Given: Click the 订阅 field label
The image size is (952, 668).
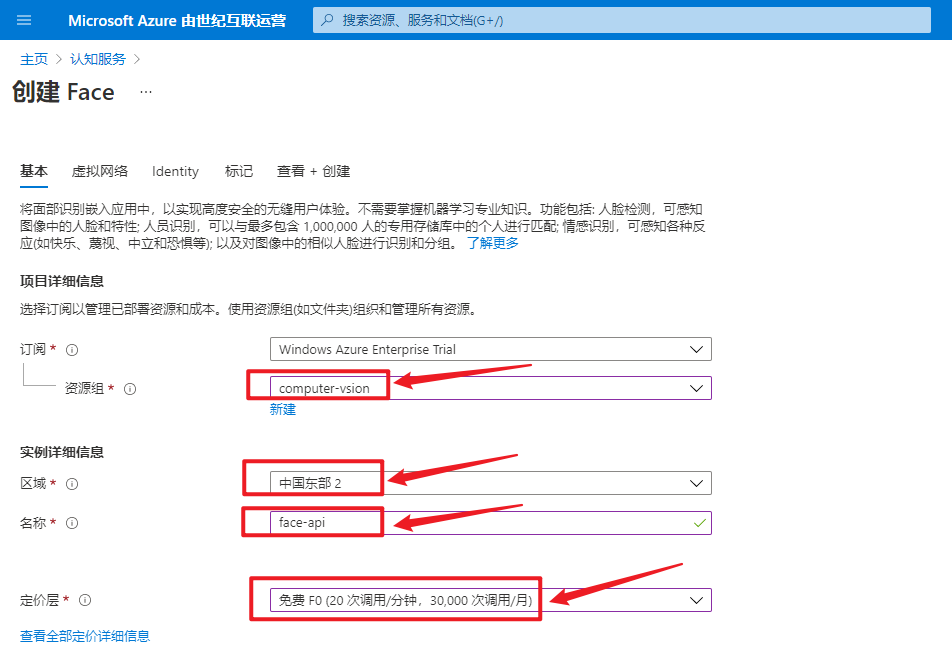Looking at the screenshot, I should coord(33,349).
